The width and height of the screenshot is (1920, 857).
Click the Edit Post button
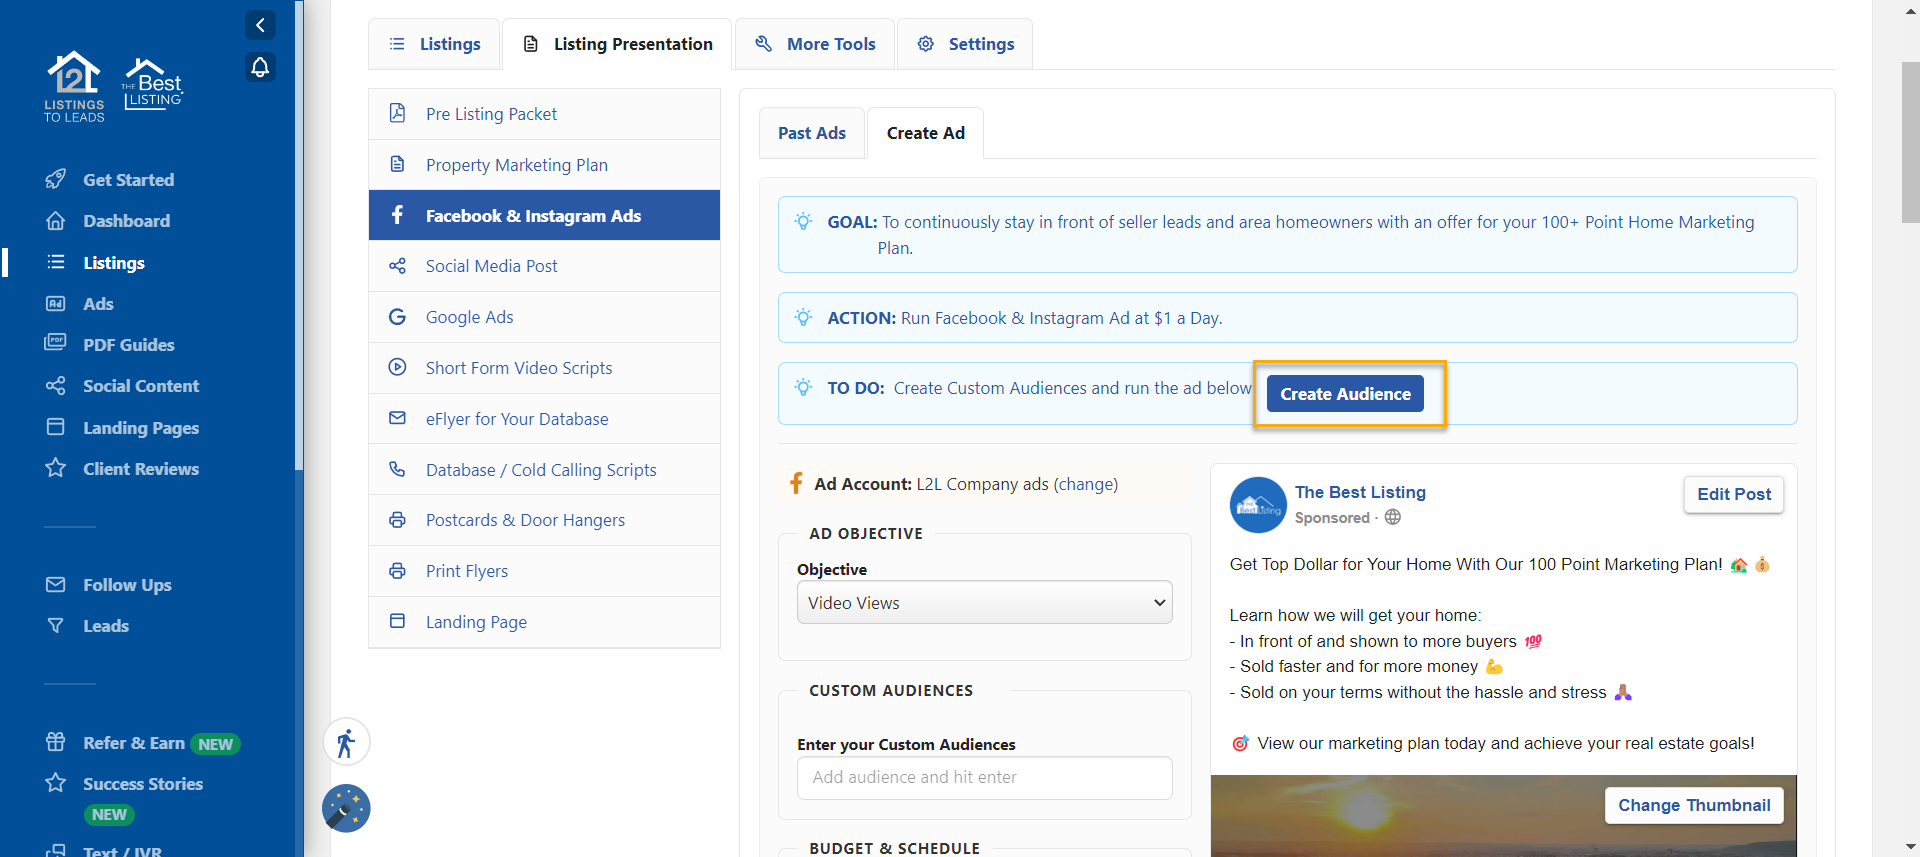pos(1733,494)
